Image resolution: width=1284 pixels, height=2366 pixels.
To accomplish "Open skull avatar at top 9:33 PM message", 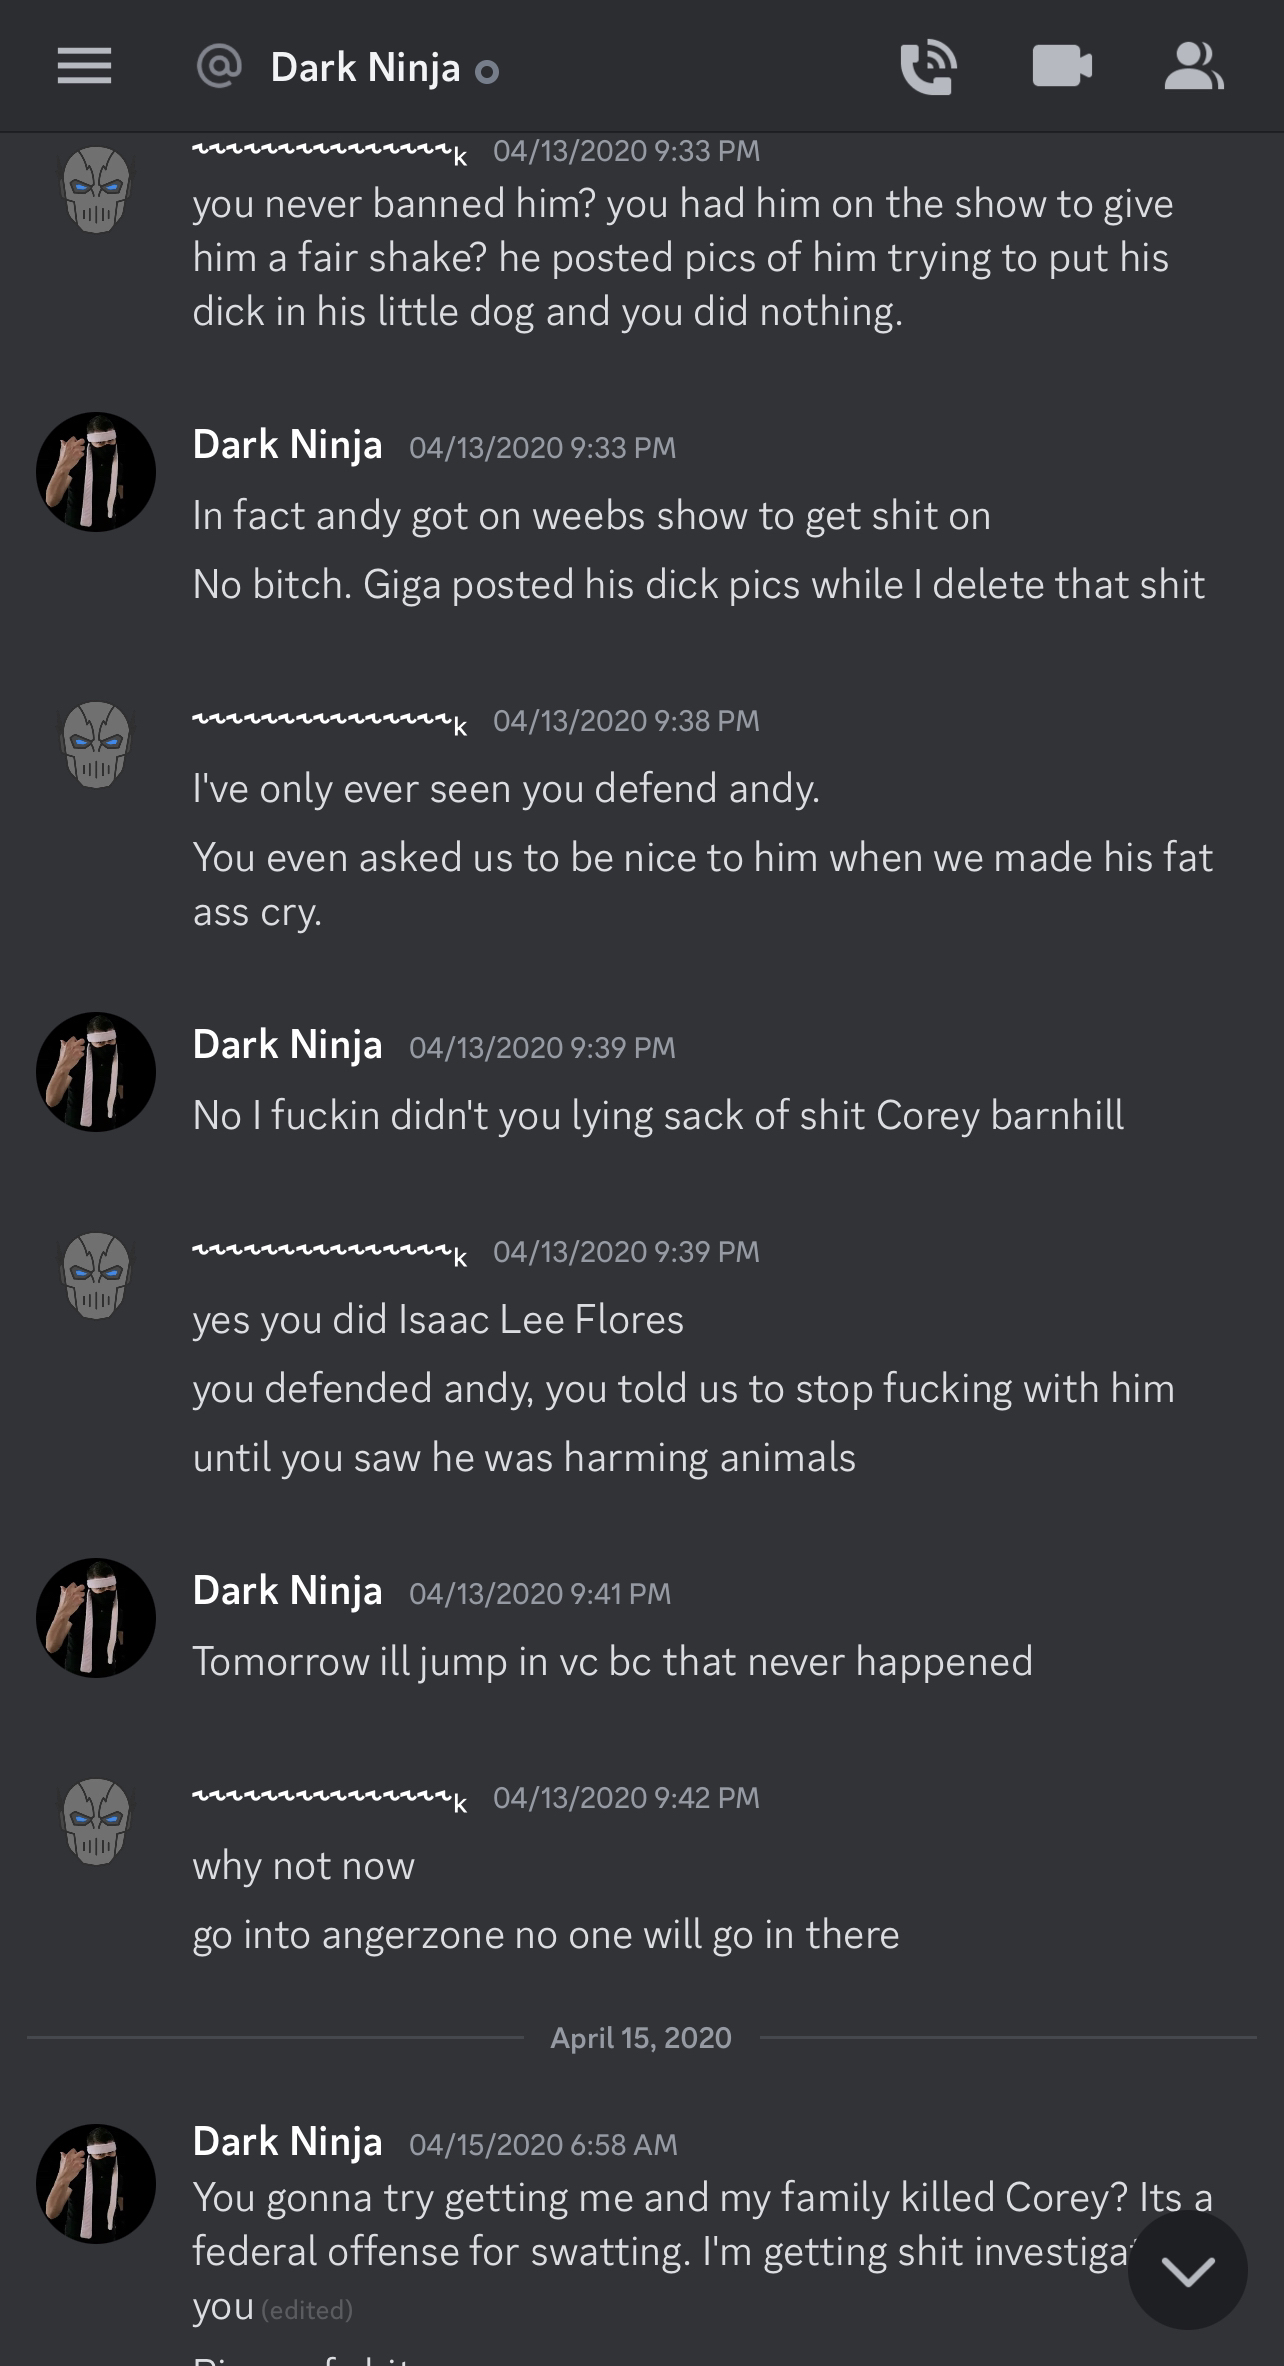I will [96, 190].
